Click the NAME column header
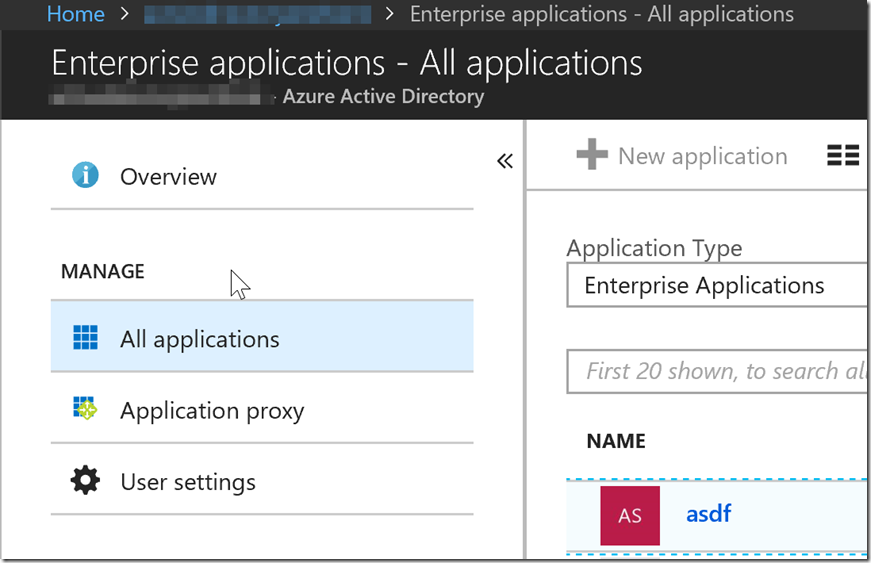Viewport: 871px width, 563px height. click(x=616, y=441)
